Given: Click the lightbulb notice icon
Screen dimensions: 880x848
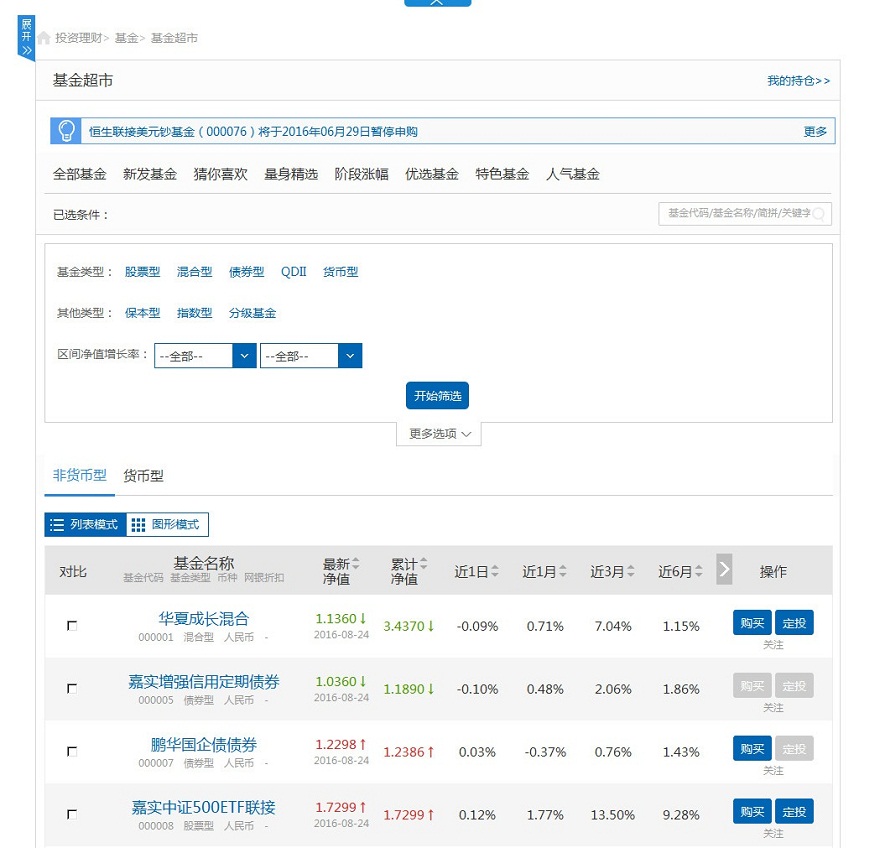Looking at the screenshot, I should coord(67,131).
